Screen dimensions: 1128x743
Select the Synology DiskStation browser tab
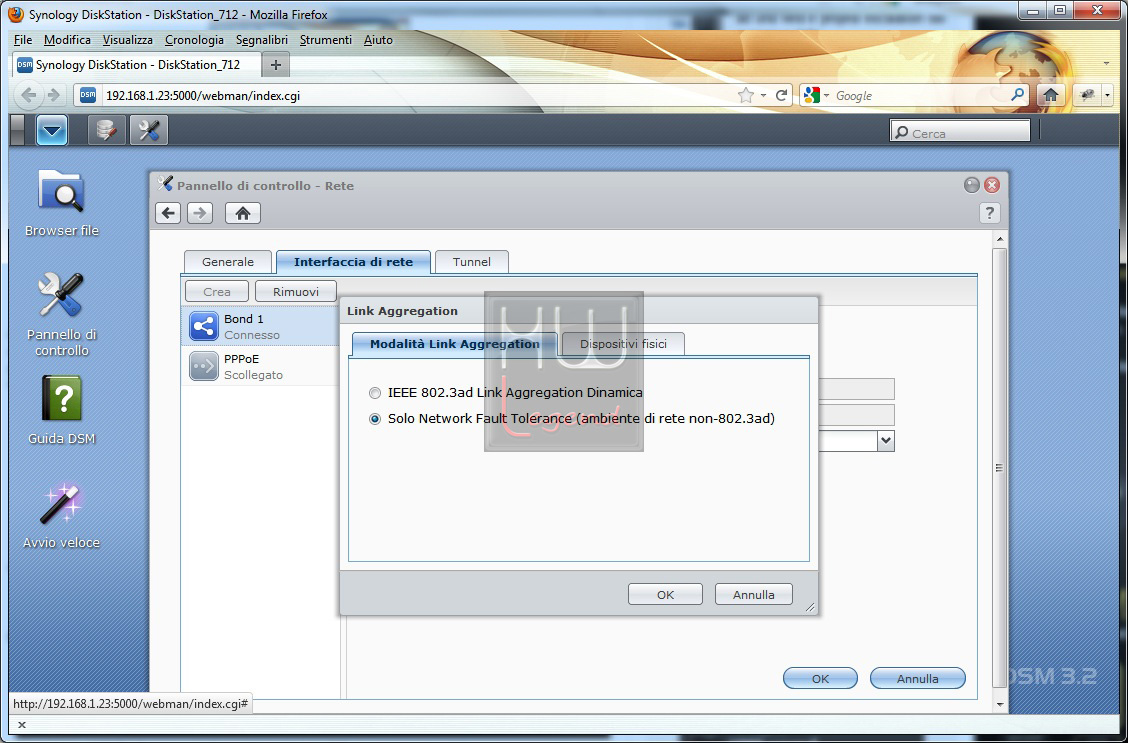pos(137,65)
